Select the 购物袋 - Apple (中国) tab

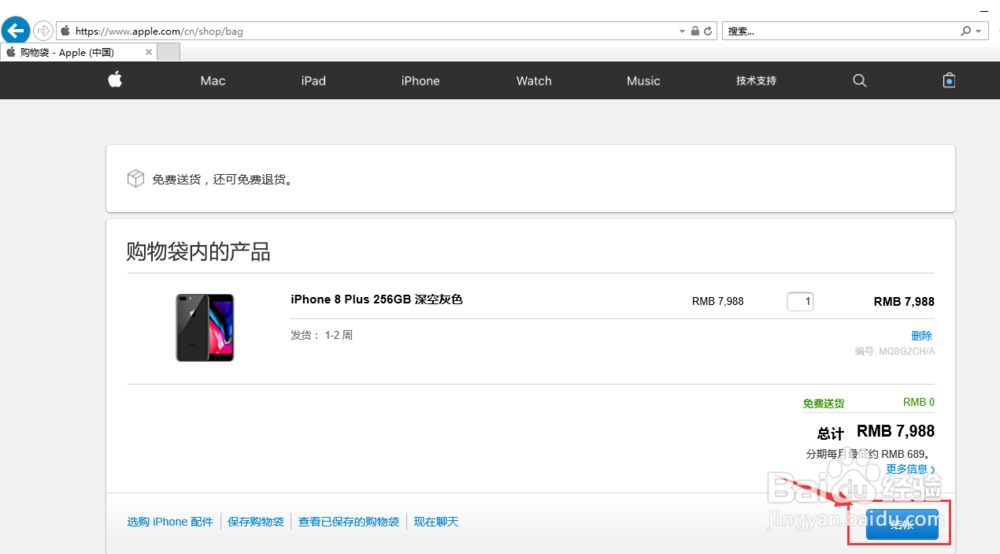78,52
